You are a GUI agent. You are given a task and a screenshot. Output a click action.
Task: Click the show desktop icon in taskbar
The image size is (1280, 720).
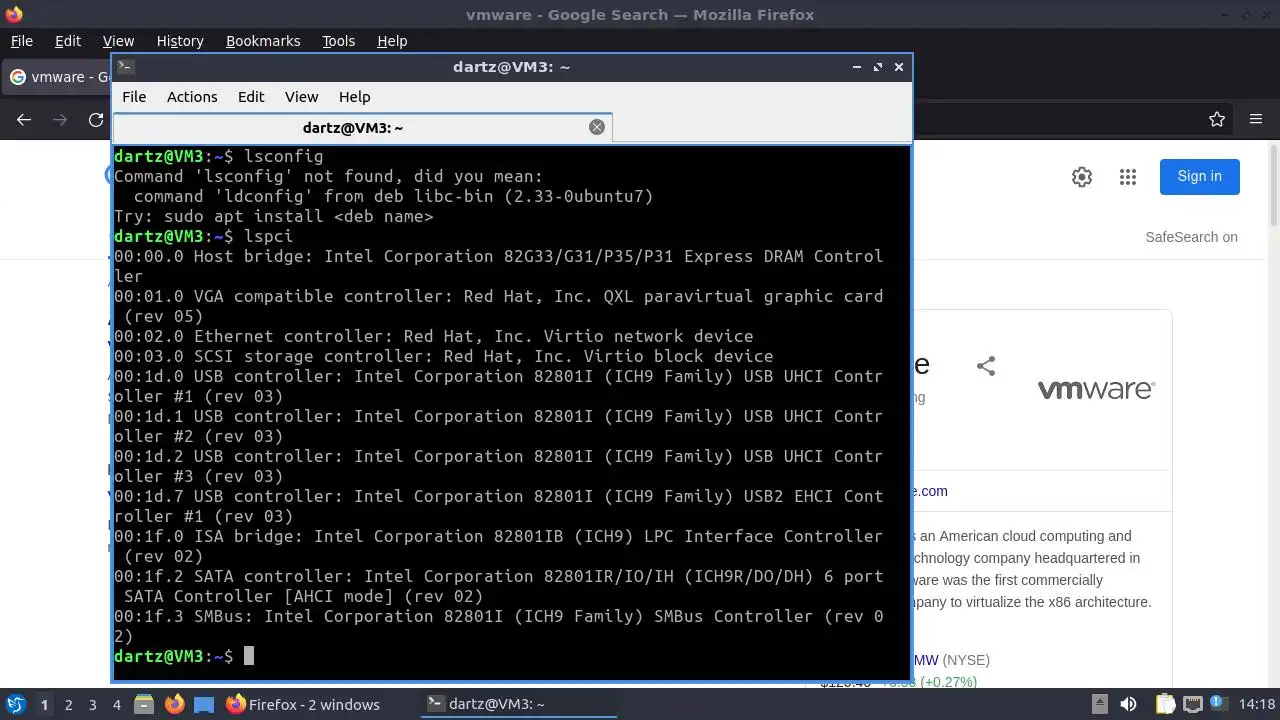pyautogui.click(x=204, y=704)
